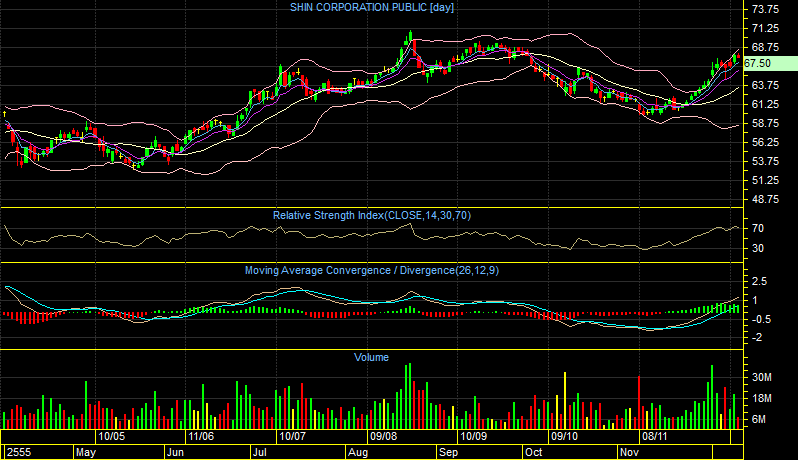This screenshot has width=798, height=460.
Task: Click the 73.75 price axis label
Action: (x=765, y=9)
